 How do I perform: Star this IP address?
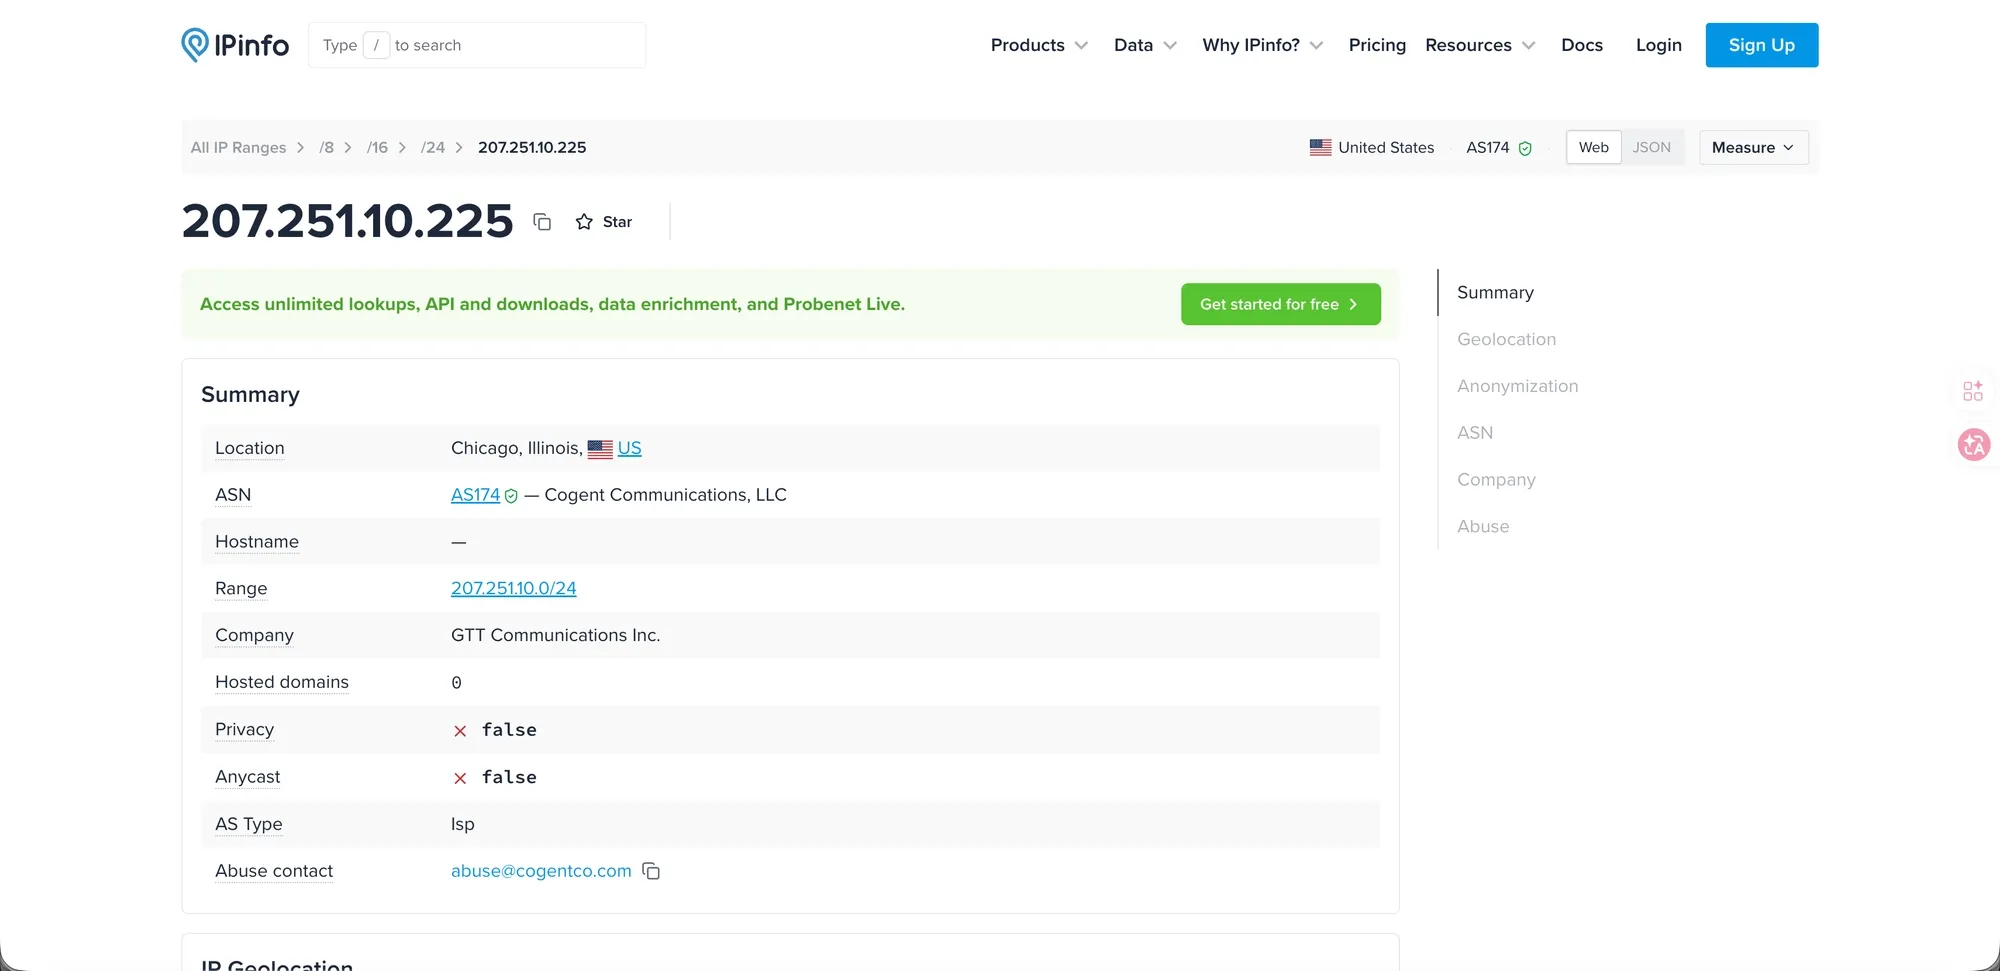tap(604, 222)
